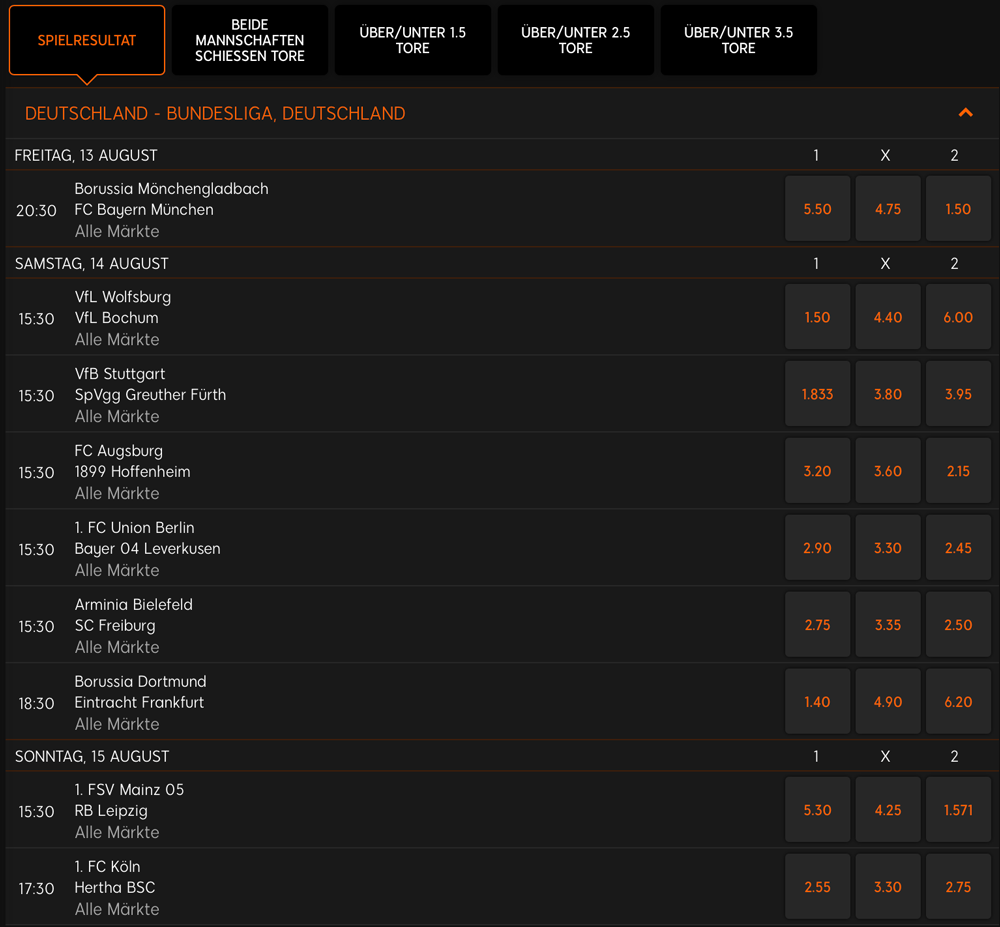Pick 3.30 draw Union Berlin vs Leverkusen
This screenshot has width=1000, height=927.
click(888, 548)
